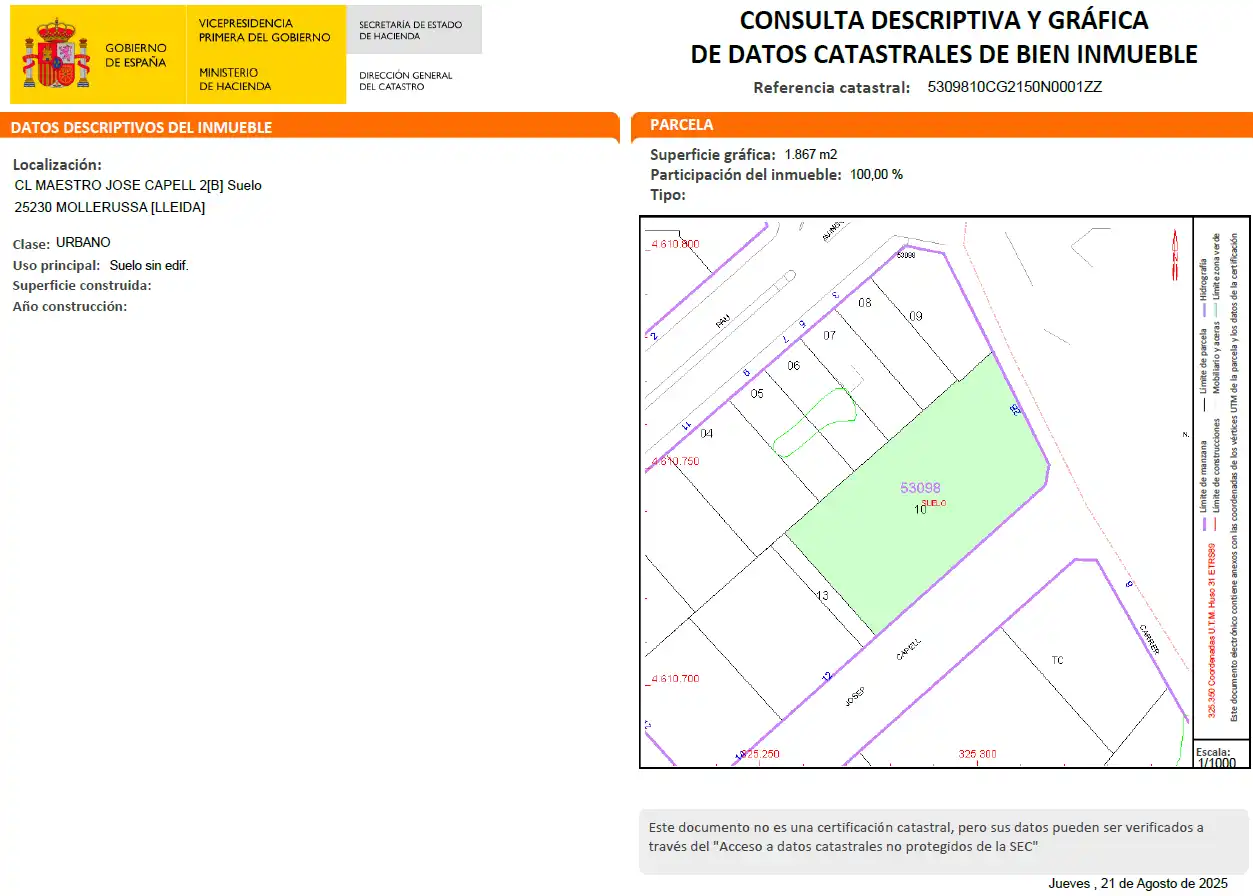Click 'Participación del inmueble:' label
This screenshot has width=1253, height=896.
746,174
